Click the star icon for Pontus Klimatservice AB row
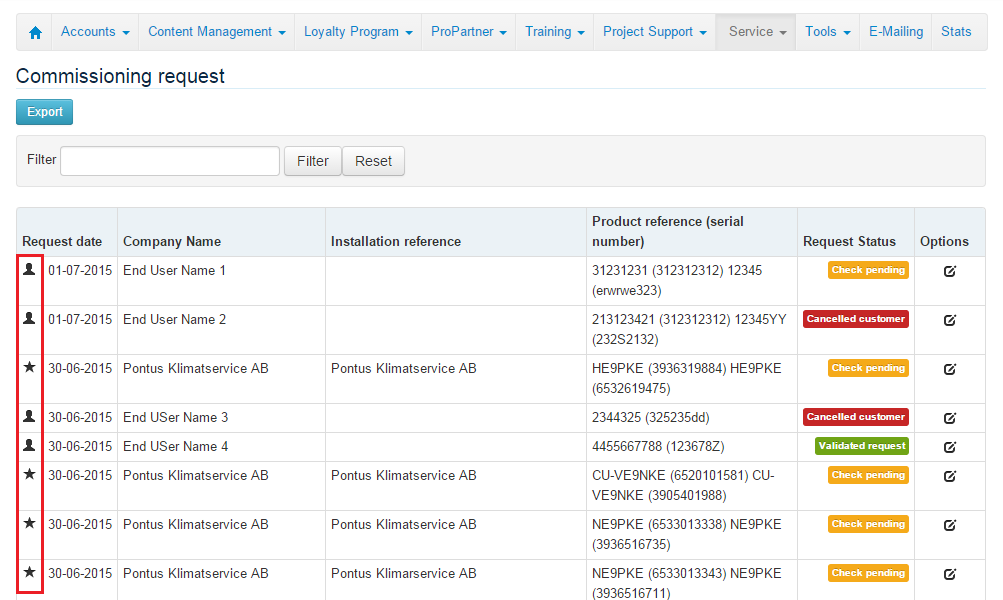Image resolution: width=1003 pixels, height=600 pixels. tap(29, 368)
